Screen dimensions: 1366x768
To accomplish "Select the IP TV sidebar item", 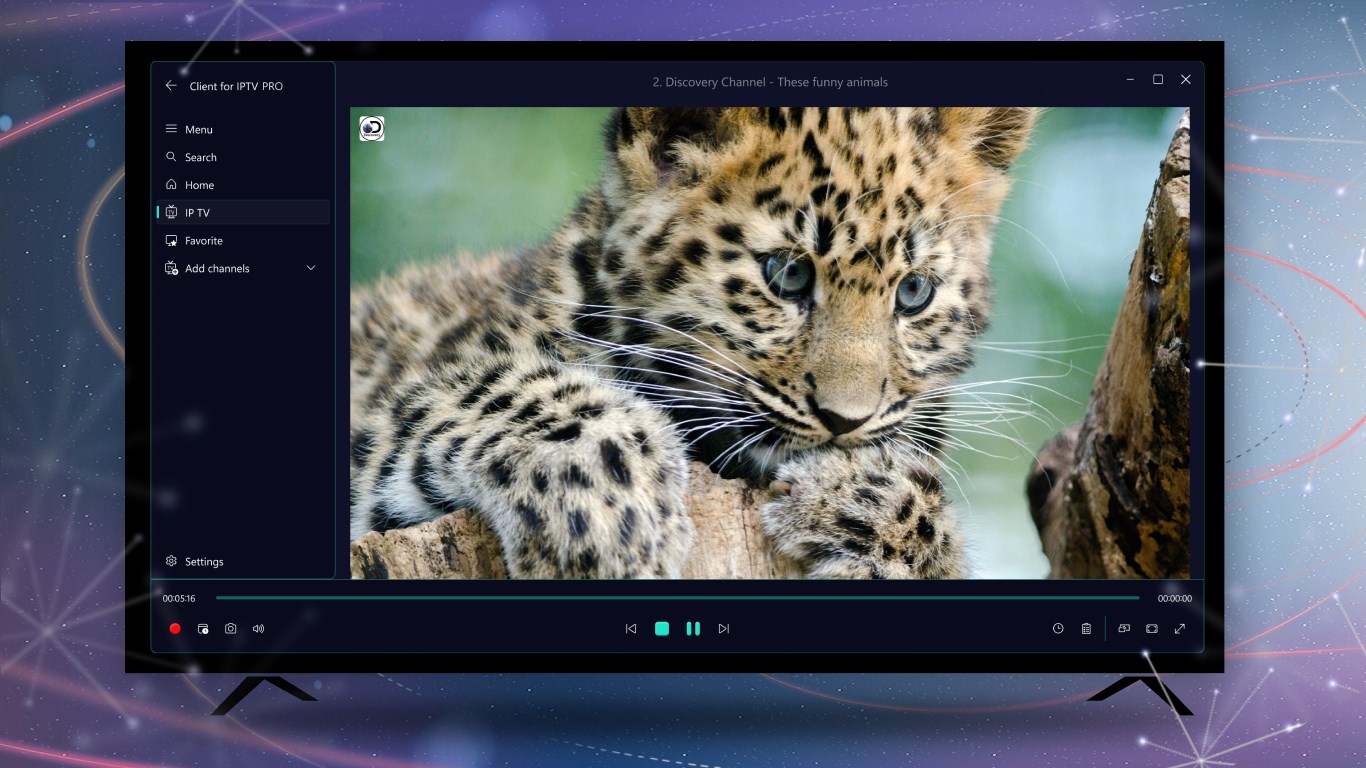I will point(244,213).
